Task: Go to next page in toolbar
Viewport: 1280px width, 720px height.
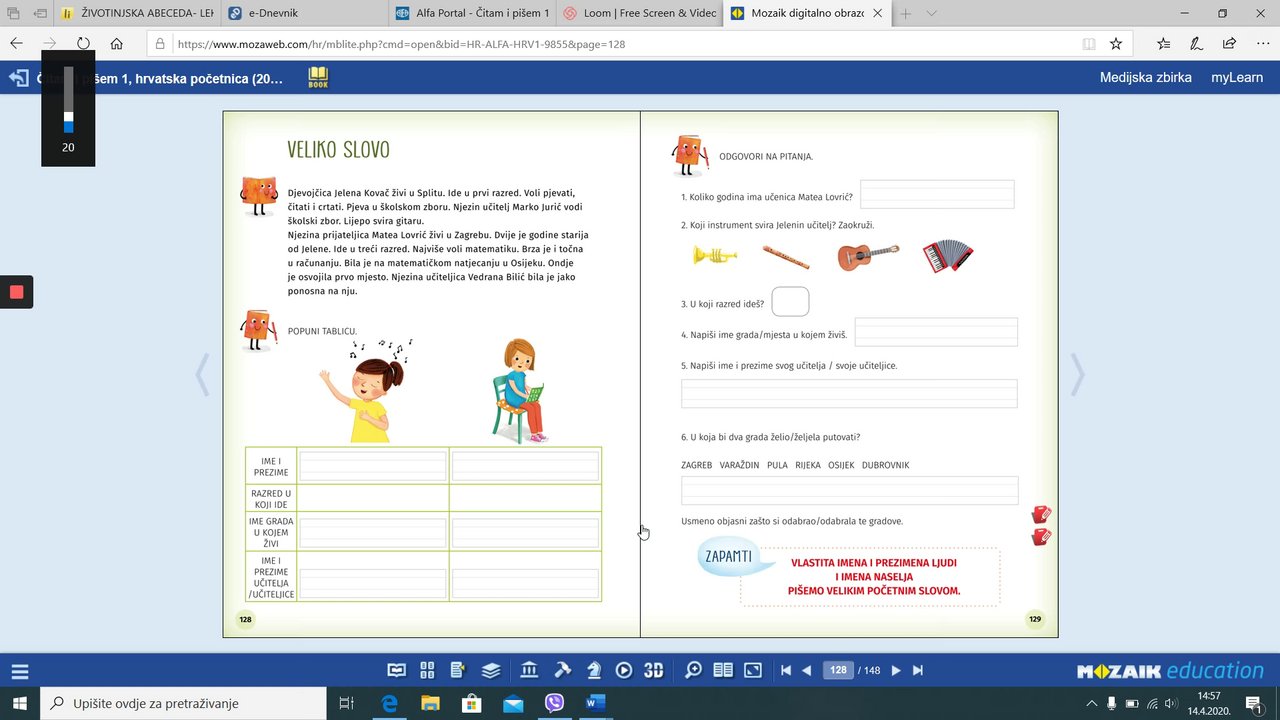Action: 896,670
